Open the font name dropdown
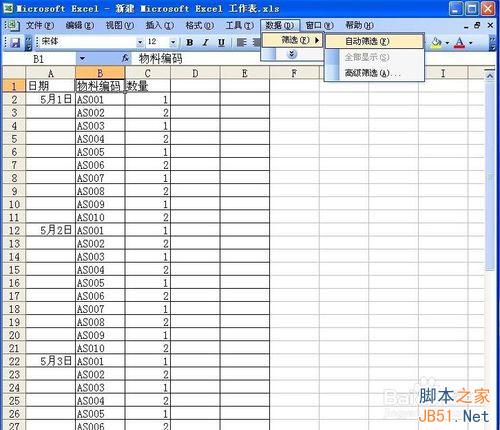Image resolution: width=500 pixels, height=430 pixels. click(140, 42)
